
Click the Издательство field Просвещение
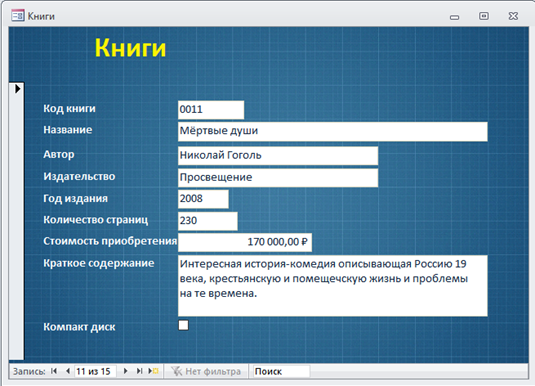click(x=278, y=177)
